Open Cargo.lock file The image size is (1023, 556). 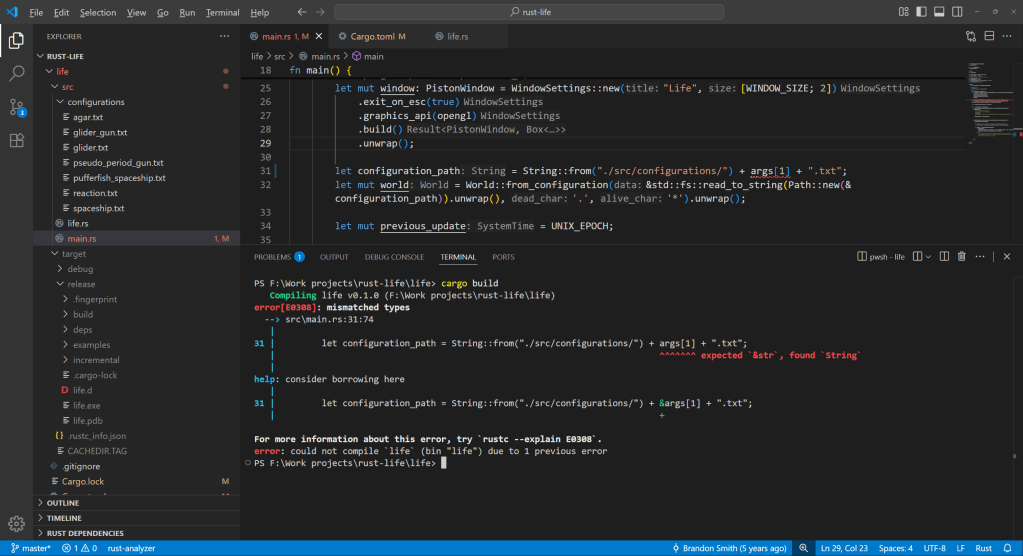[137, 482]
